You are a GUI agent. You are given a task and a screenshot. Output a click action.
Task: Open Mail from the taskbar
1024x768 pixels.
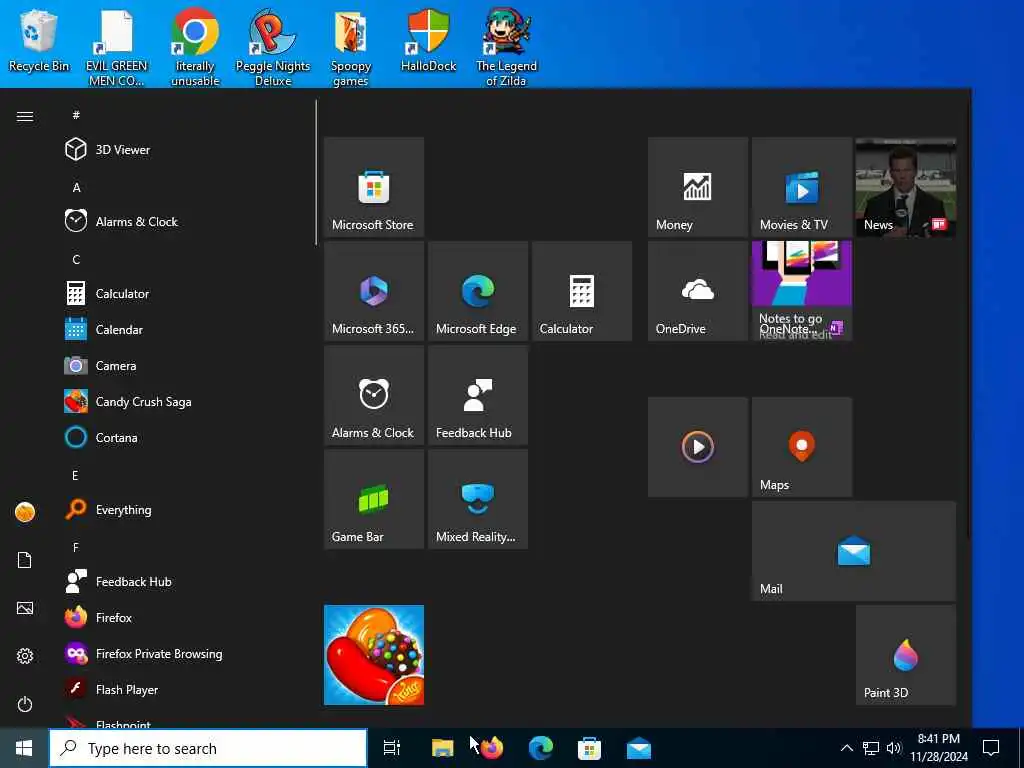click(639, 748)
